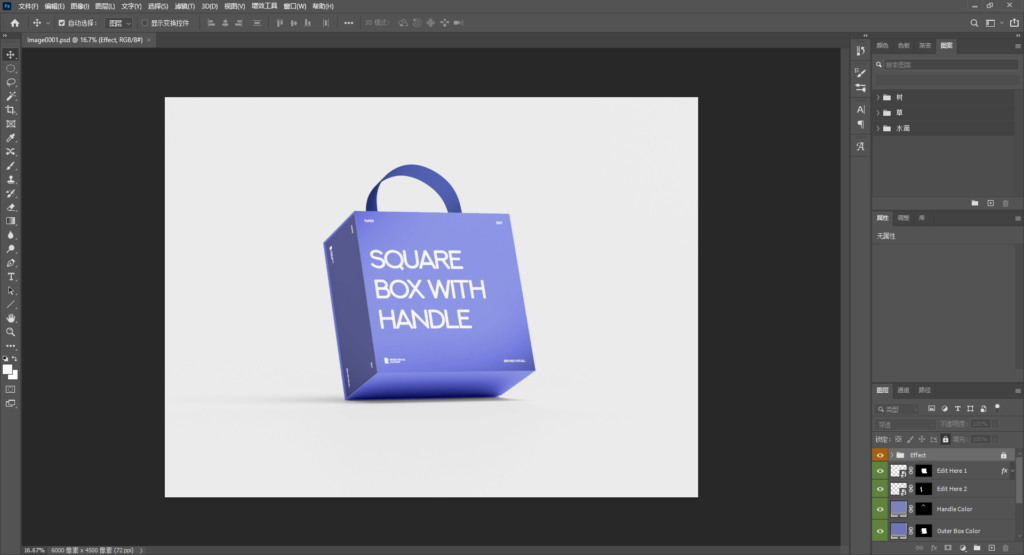Image resolution: width=1024 pixels, height=555 pixels.
Task: Create new adjustment layer icon
Action: pyautogui.click(x=963, y=548)
